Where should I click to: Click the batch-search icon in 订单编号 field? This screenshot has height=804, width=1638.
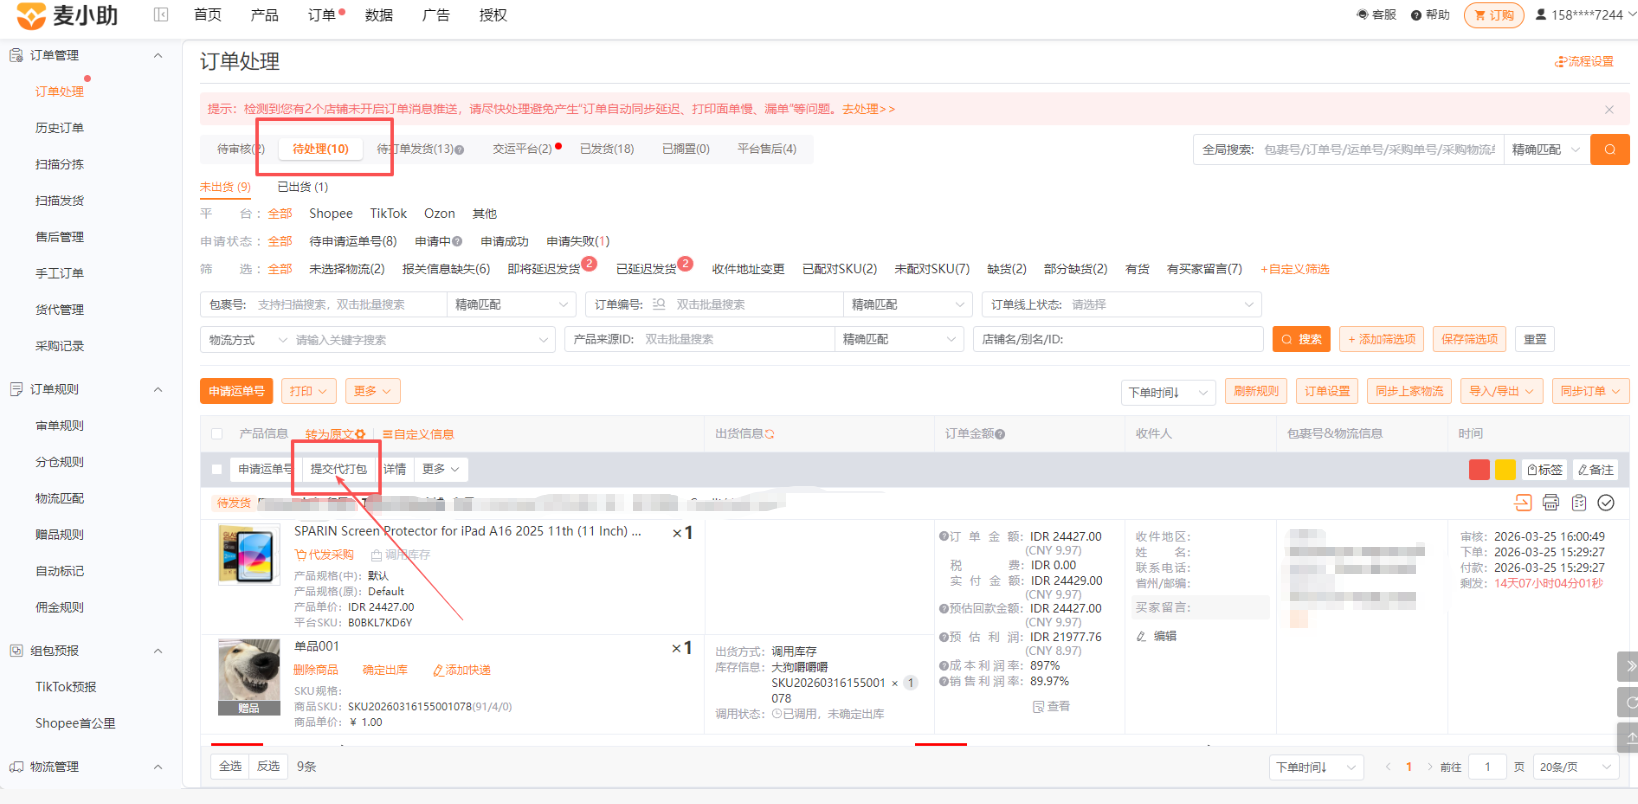click(x=659, y=304)
